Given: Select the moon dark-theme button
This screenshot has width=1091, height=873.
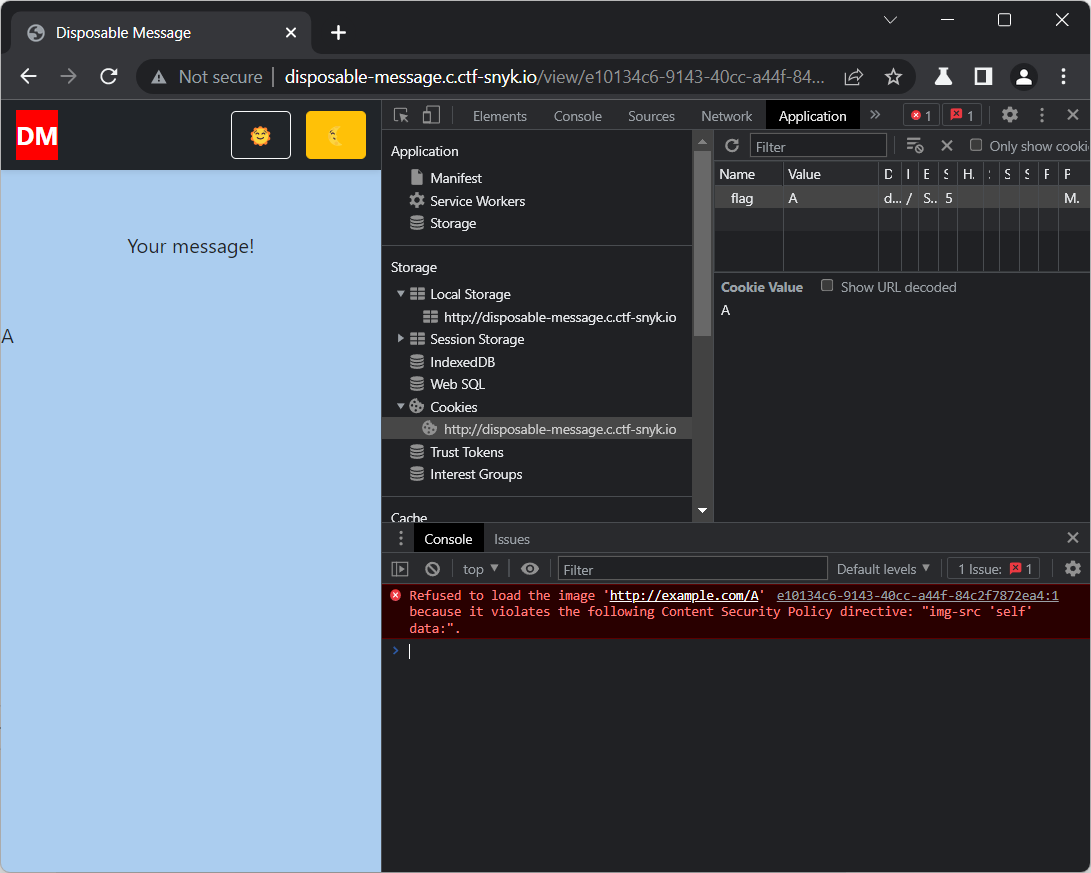Looking at the screenshot, I should (x=336, y=135).
